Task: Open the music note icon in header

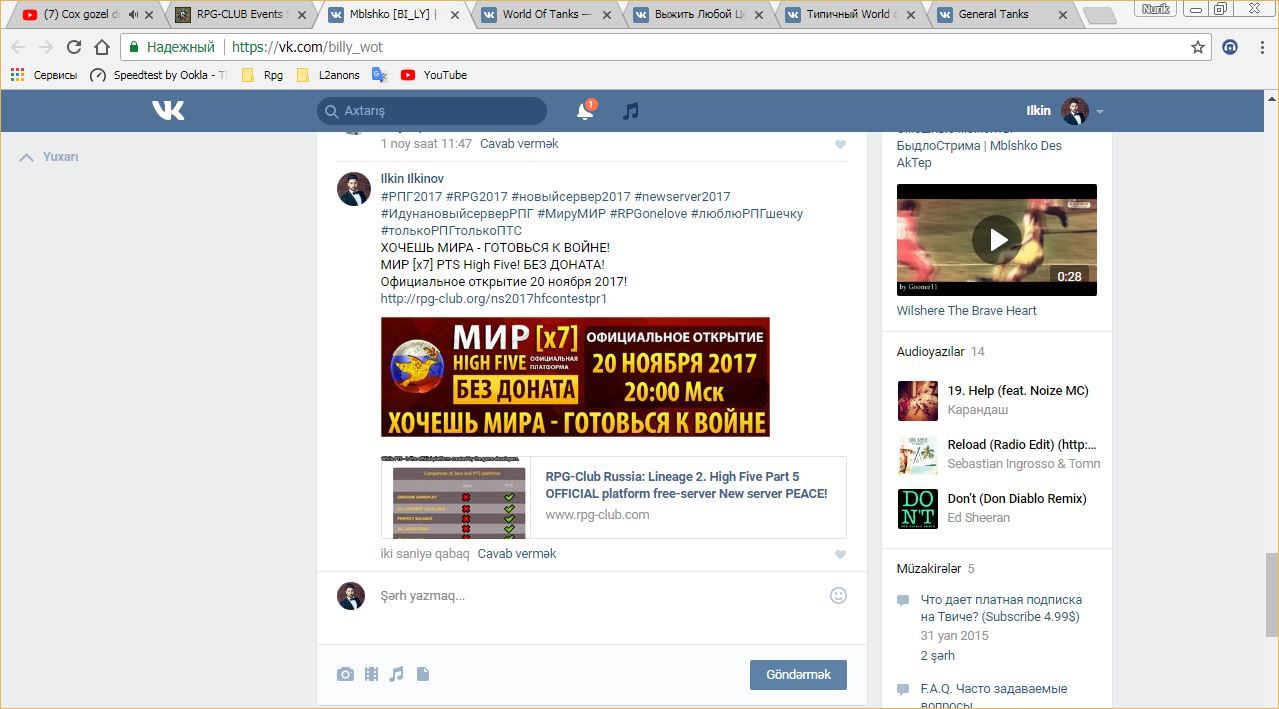Action: (630, 111)
